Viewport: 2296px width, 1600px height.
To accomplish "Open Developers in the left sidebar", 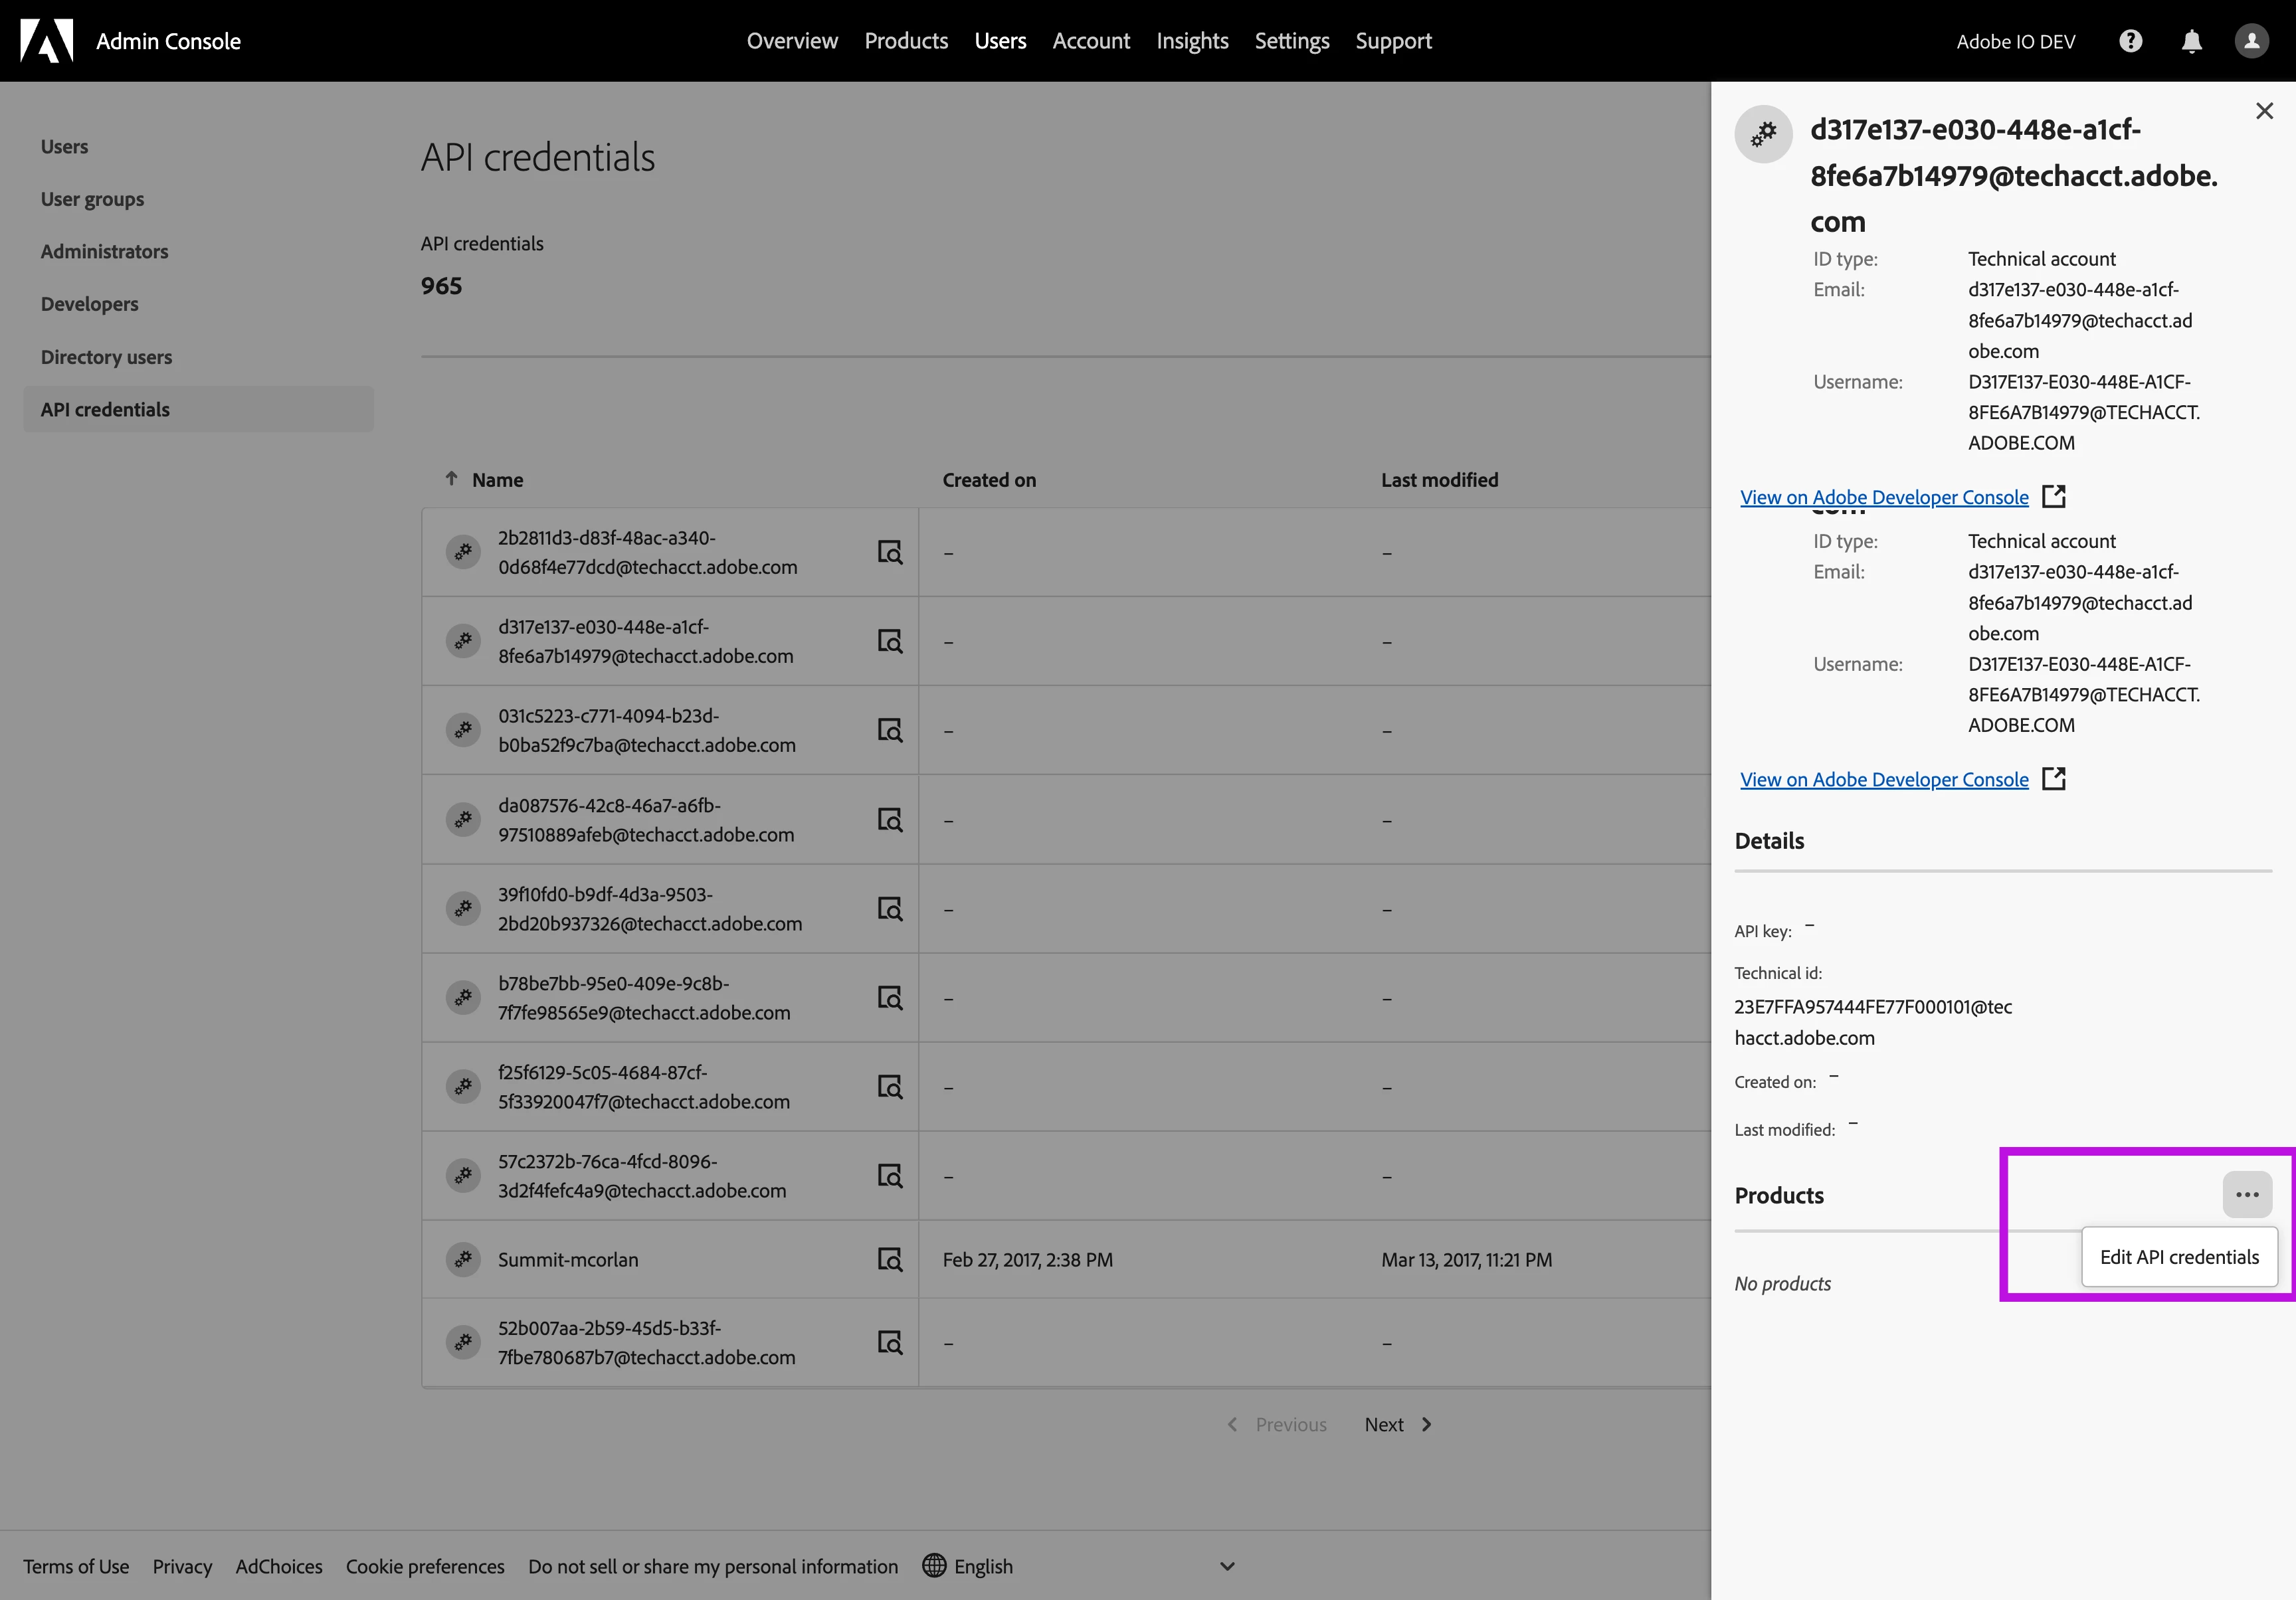I will (90, 304).
